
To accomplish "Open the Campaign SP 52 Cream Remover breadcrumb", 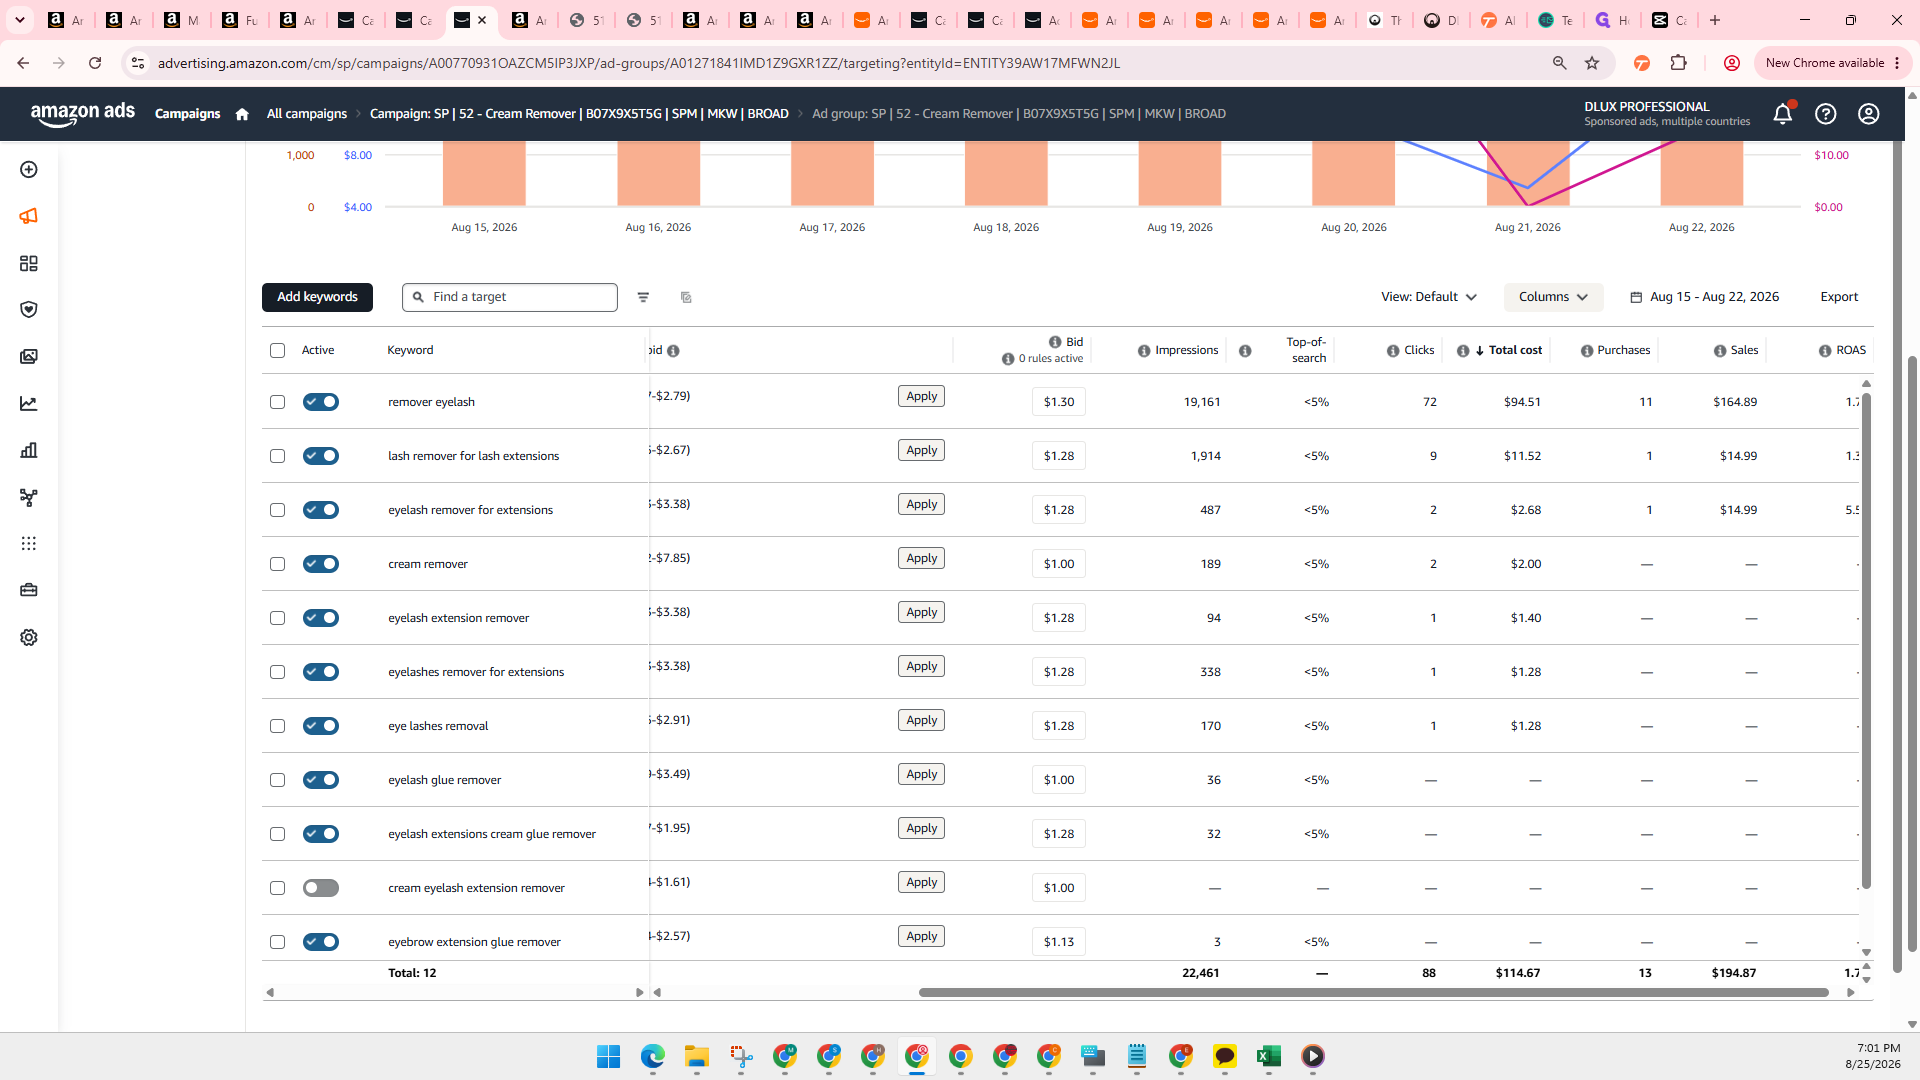I will coord(579,114).
